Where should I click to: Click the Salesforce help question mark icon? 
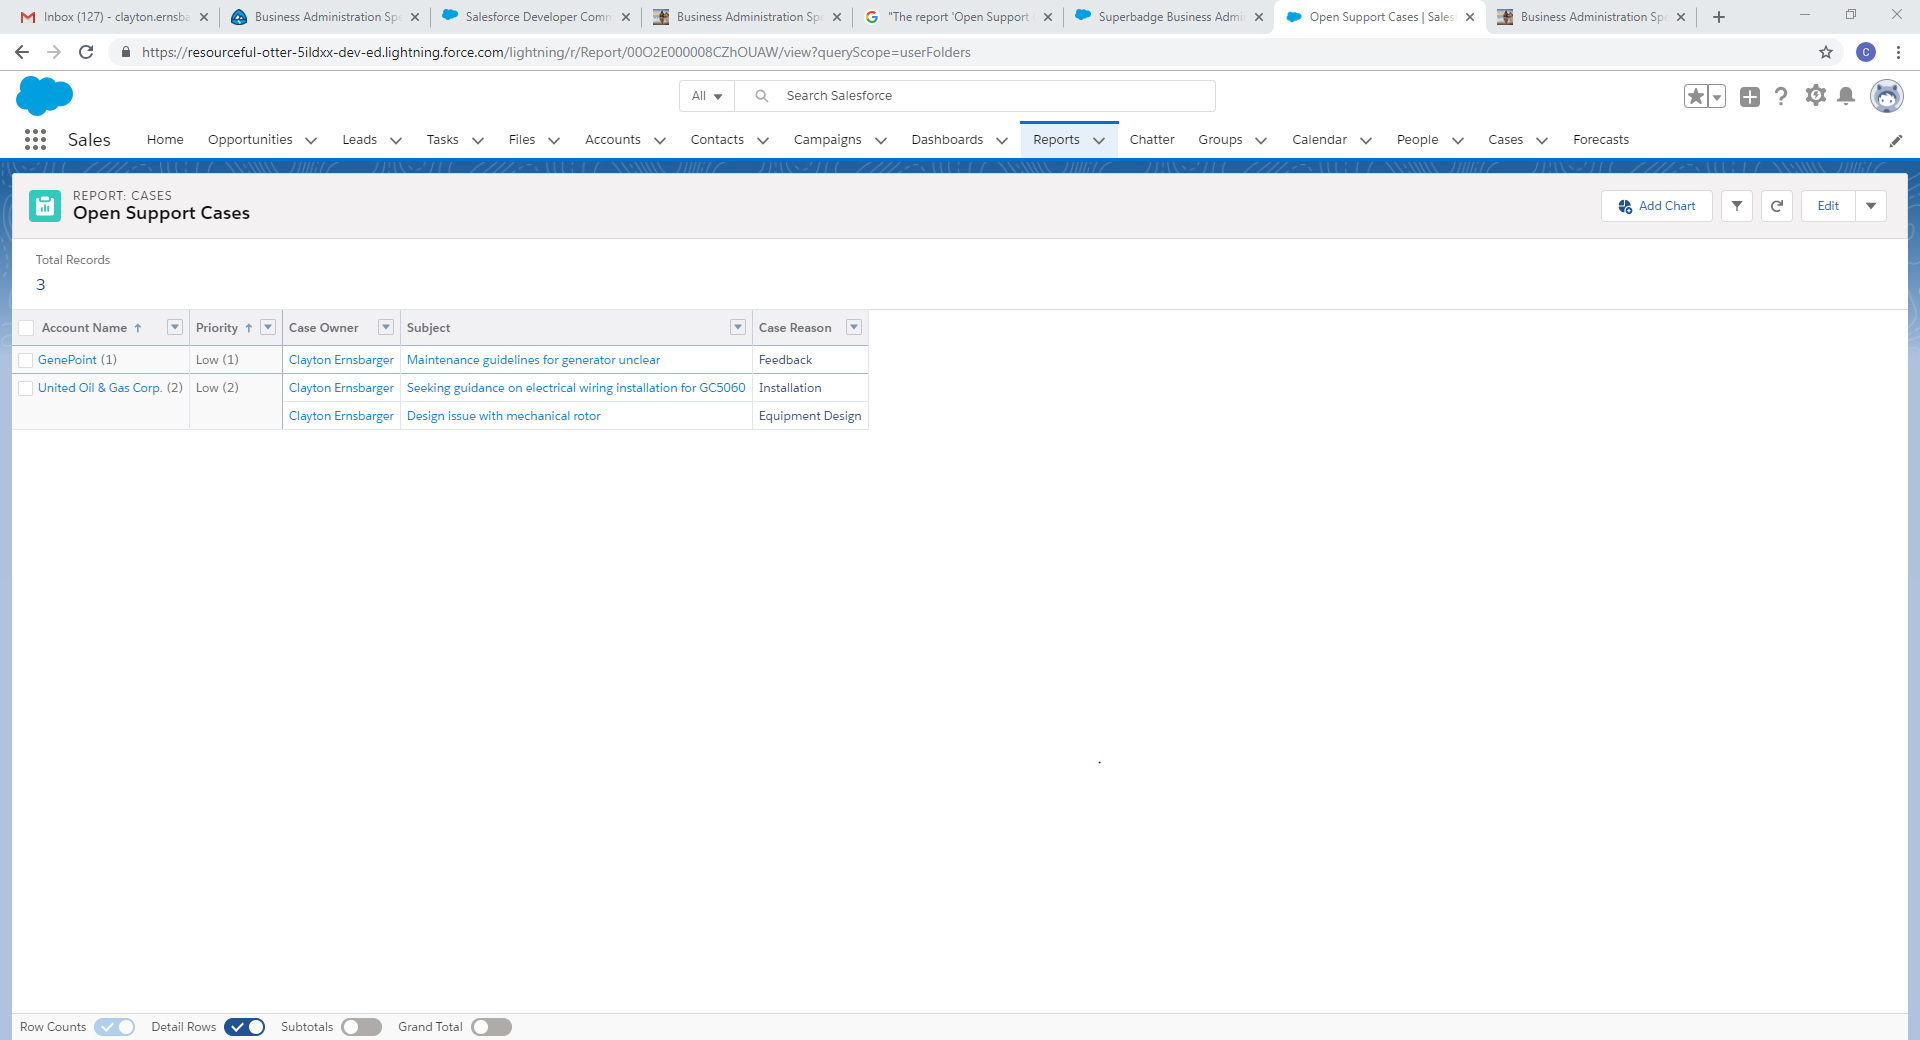pos(1781,96)
